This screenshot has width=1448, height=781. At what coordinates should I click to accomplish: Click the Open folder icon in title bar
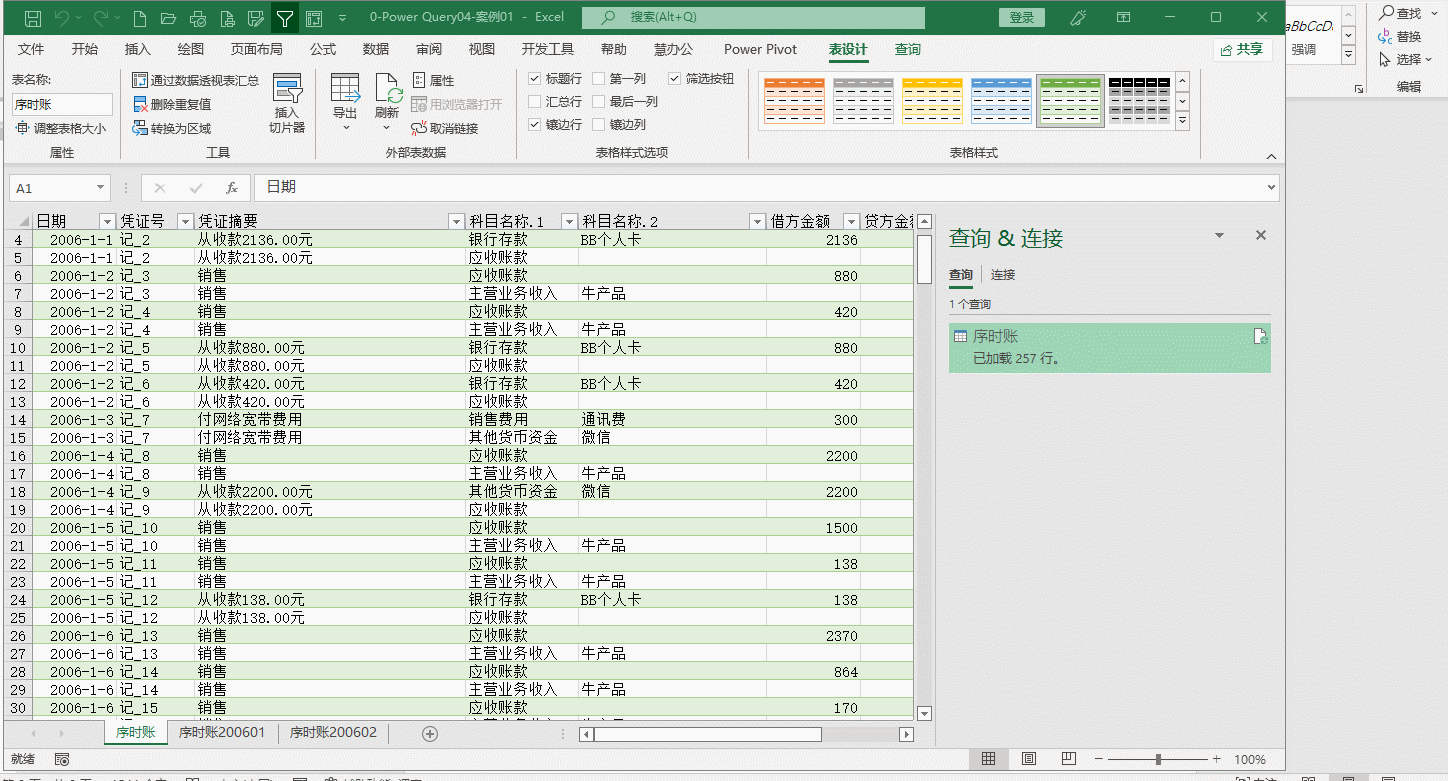click(168, 18)
